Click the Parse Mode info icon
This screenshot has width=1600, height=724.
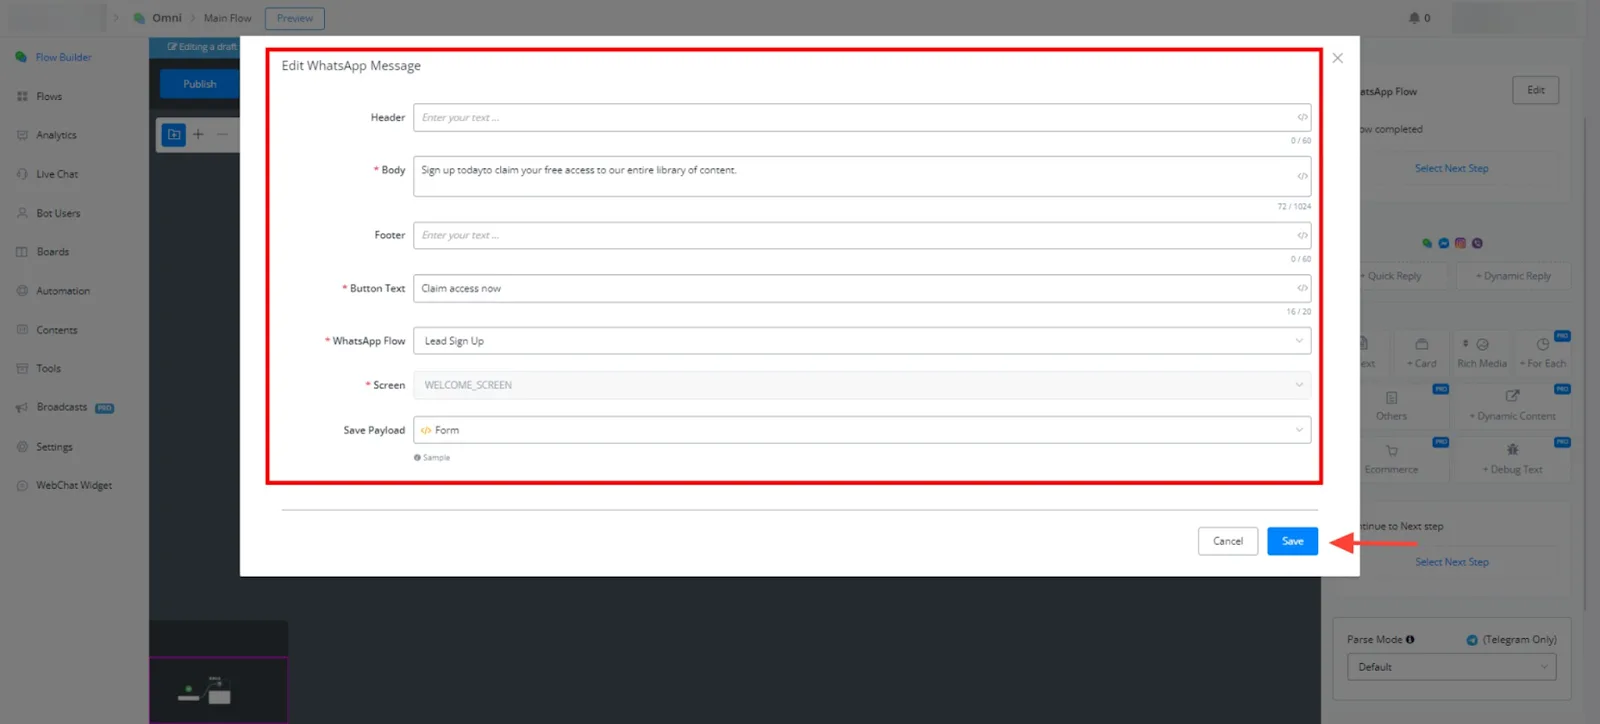point(1410,640)
